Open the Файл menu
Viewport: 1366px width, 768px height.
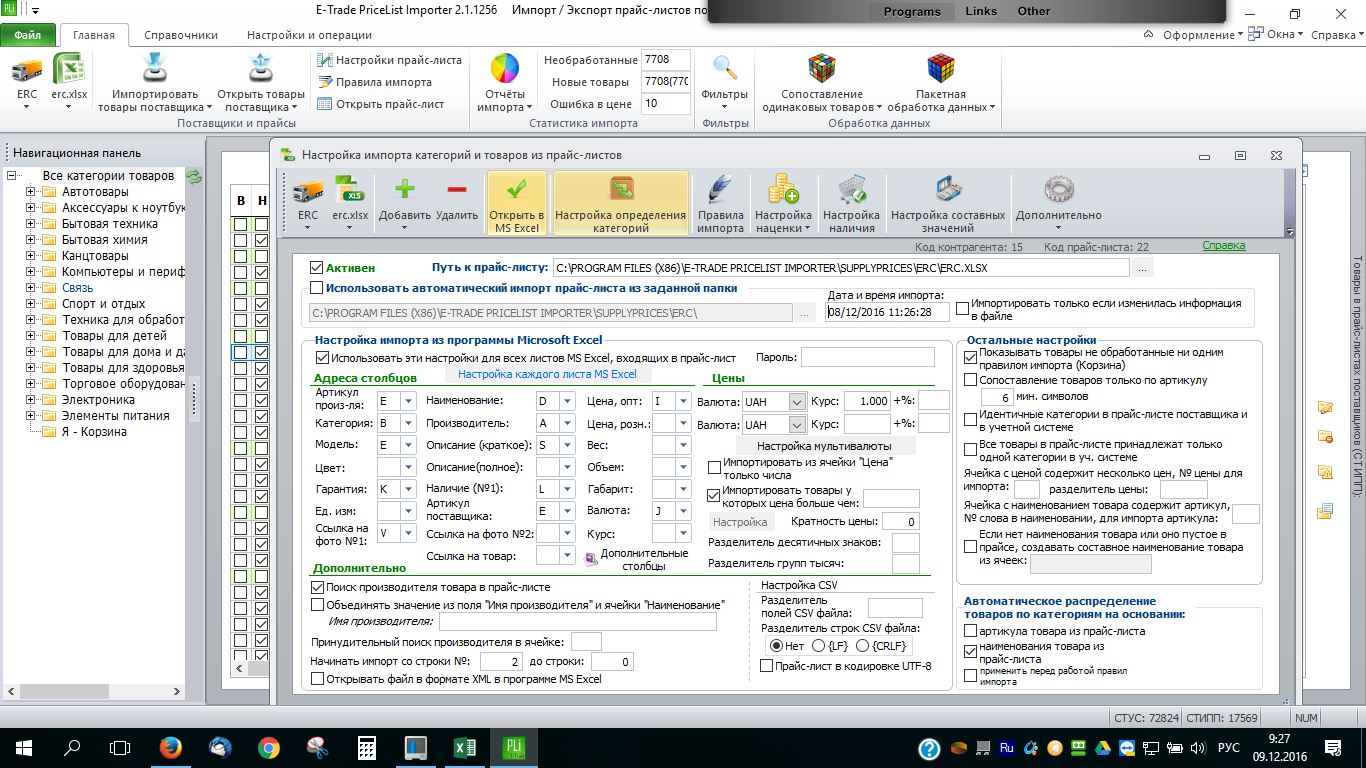click(28, 35)
